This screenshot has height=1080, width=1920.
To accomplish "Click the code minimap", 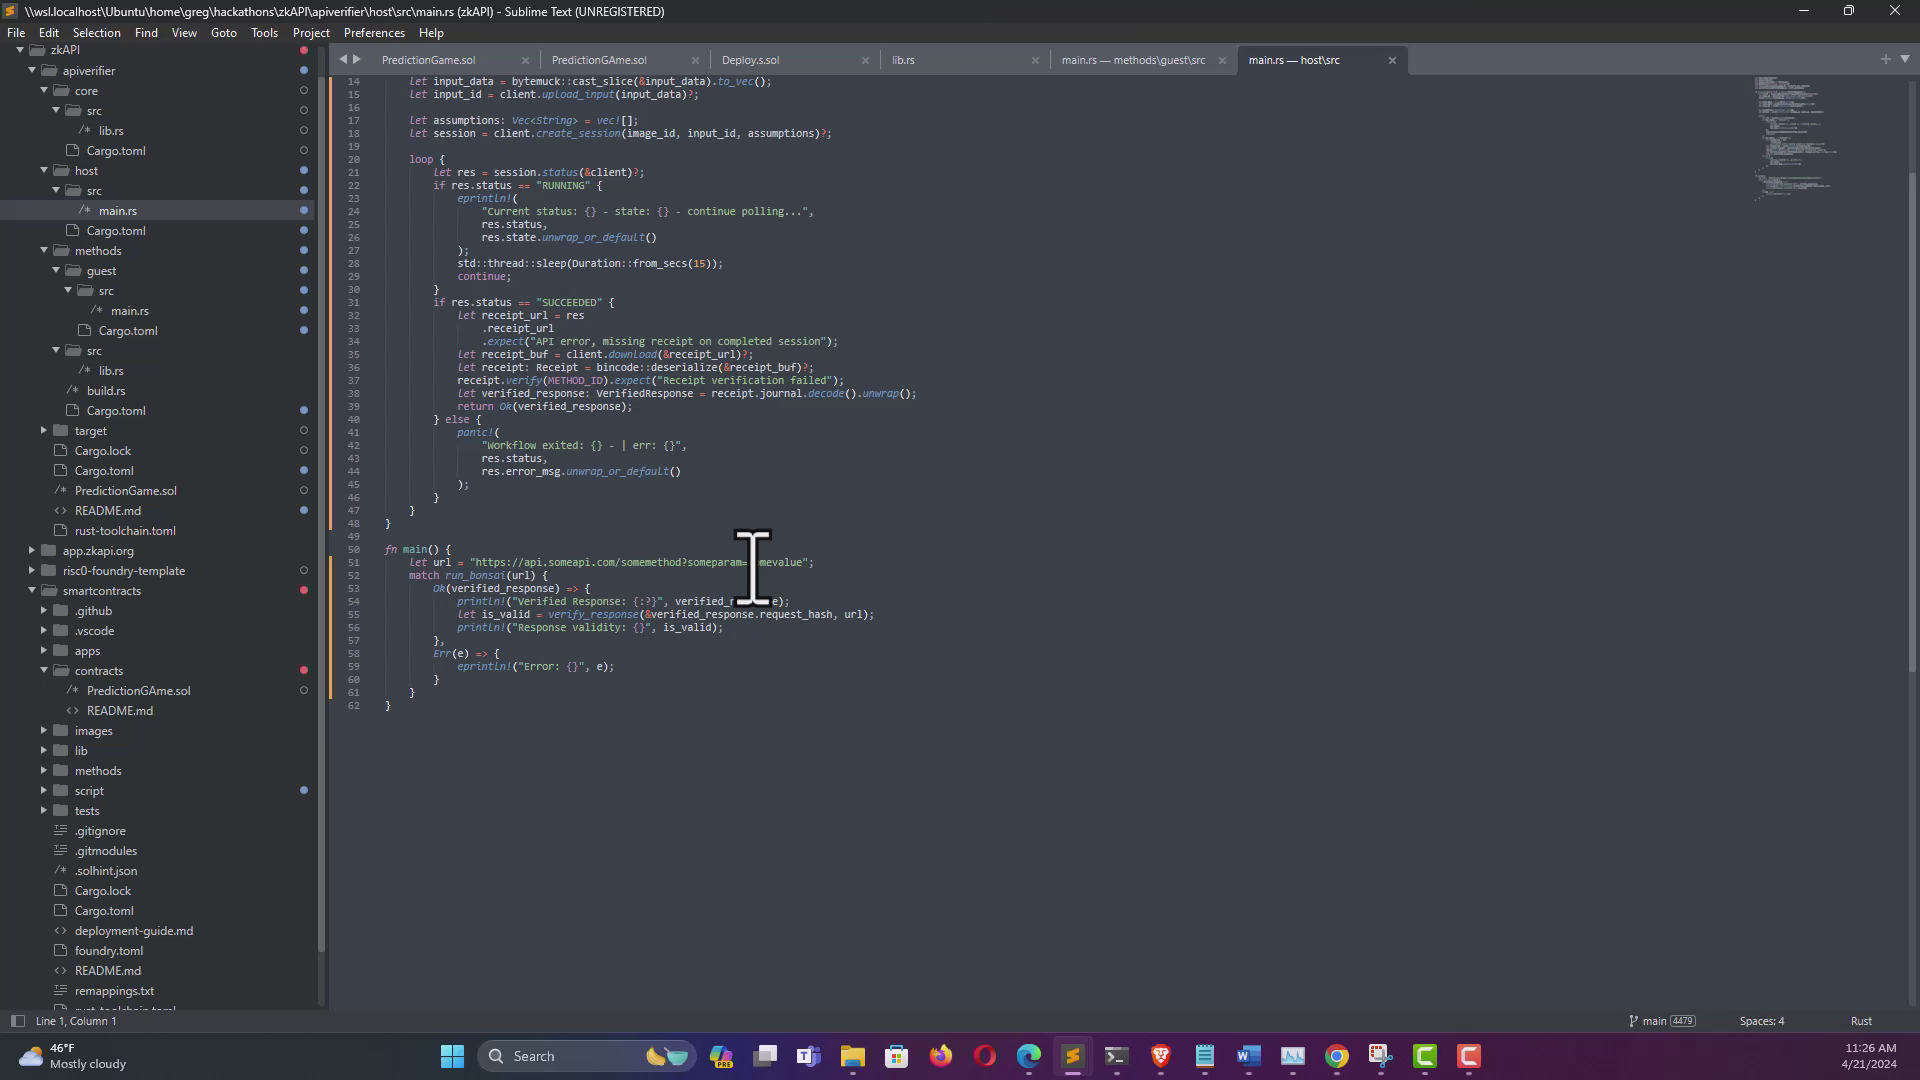I will [x=1795, y=138].
